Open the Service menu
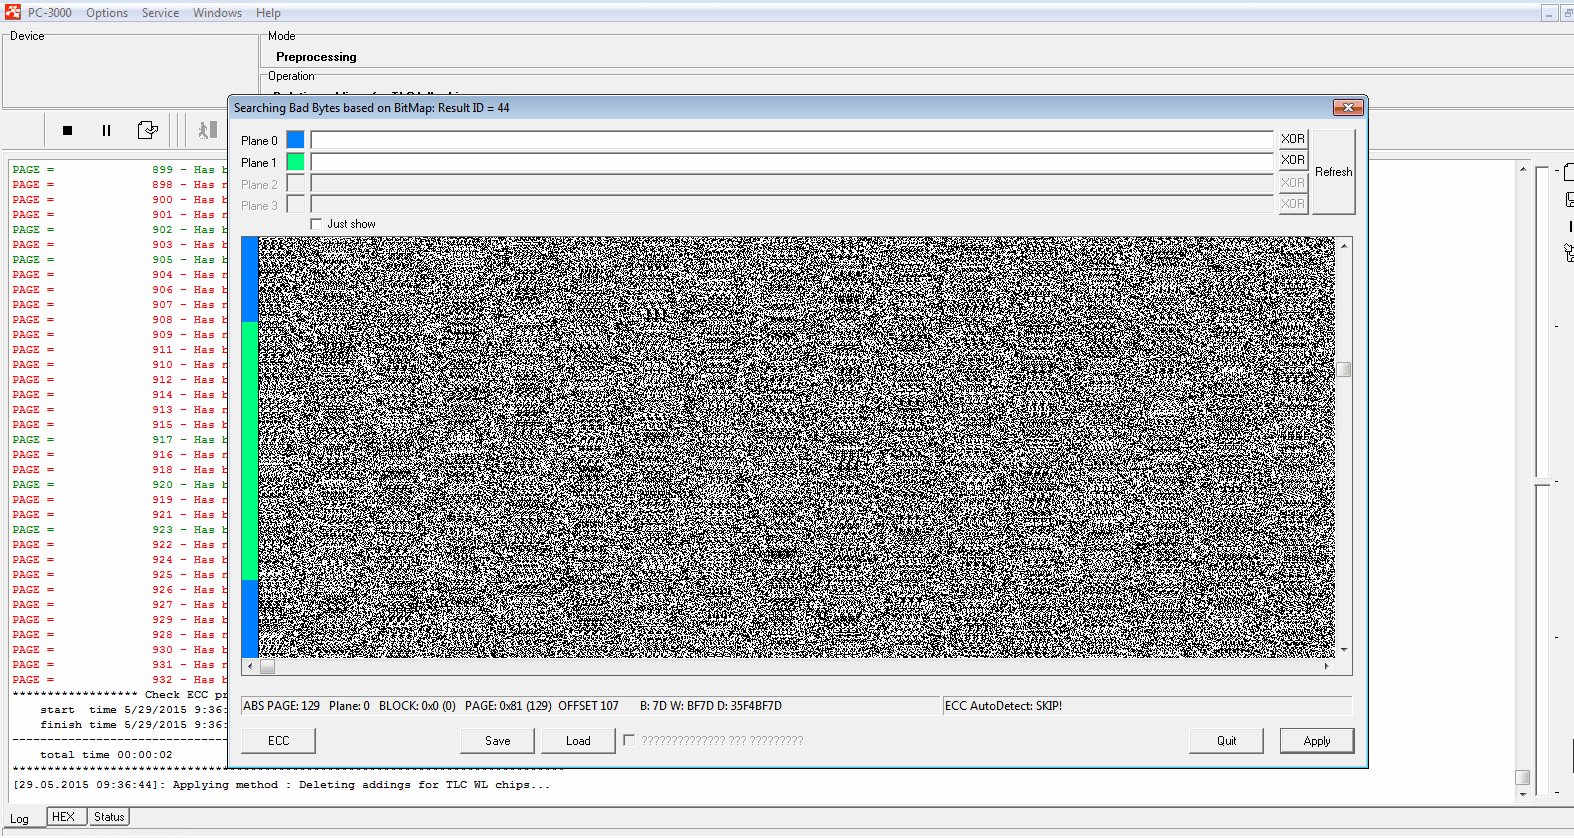 coord(160,13)
